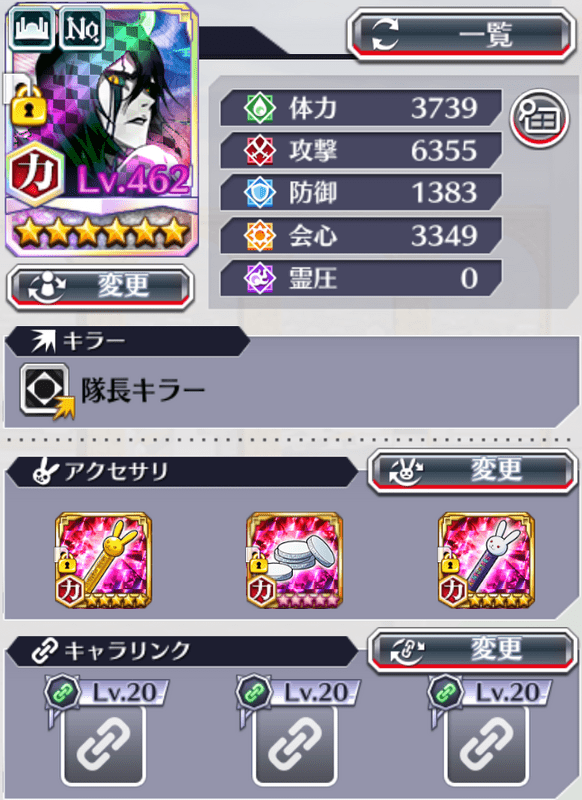Viewport: 582px width, 800px height.
Task: Tap the 攻撃 attack stat row
Action: (x=361, y=151)
